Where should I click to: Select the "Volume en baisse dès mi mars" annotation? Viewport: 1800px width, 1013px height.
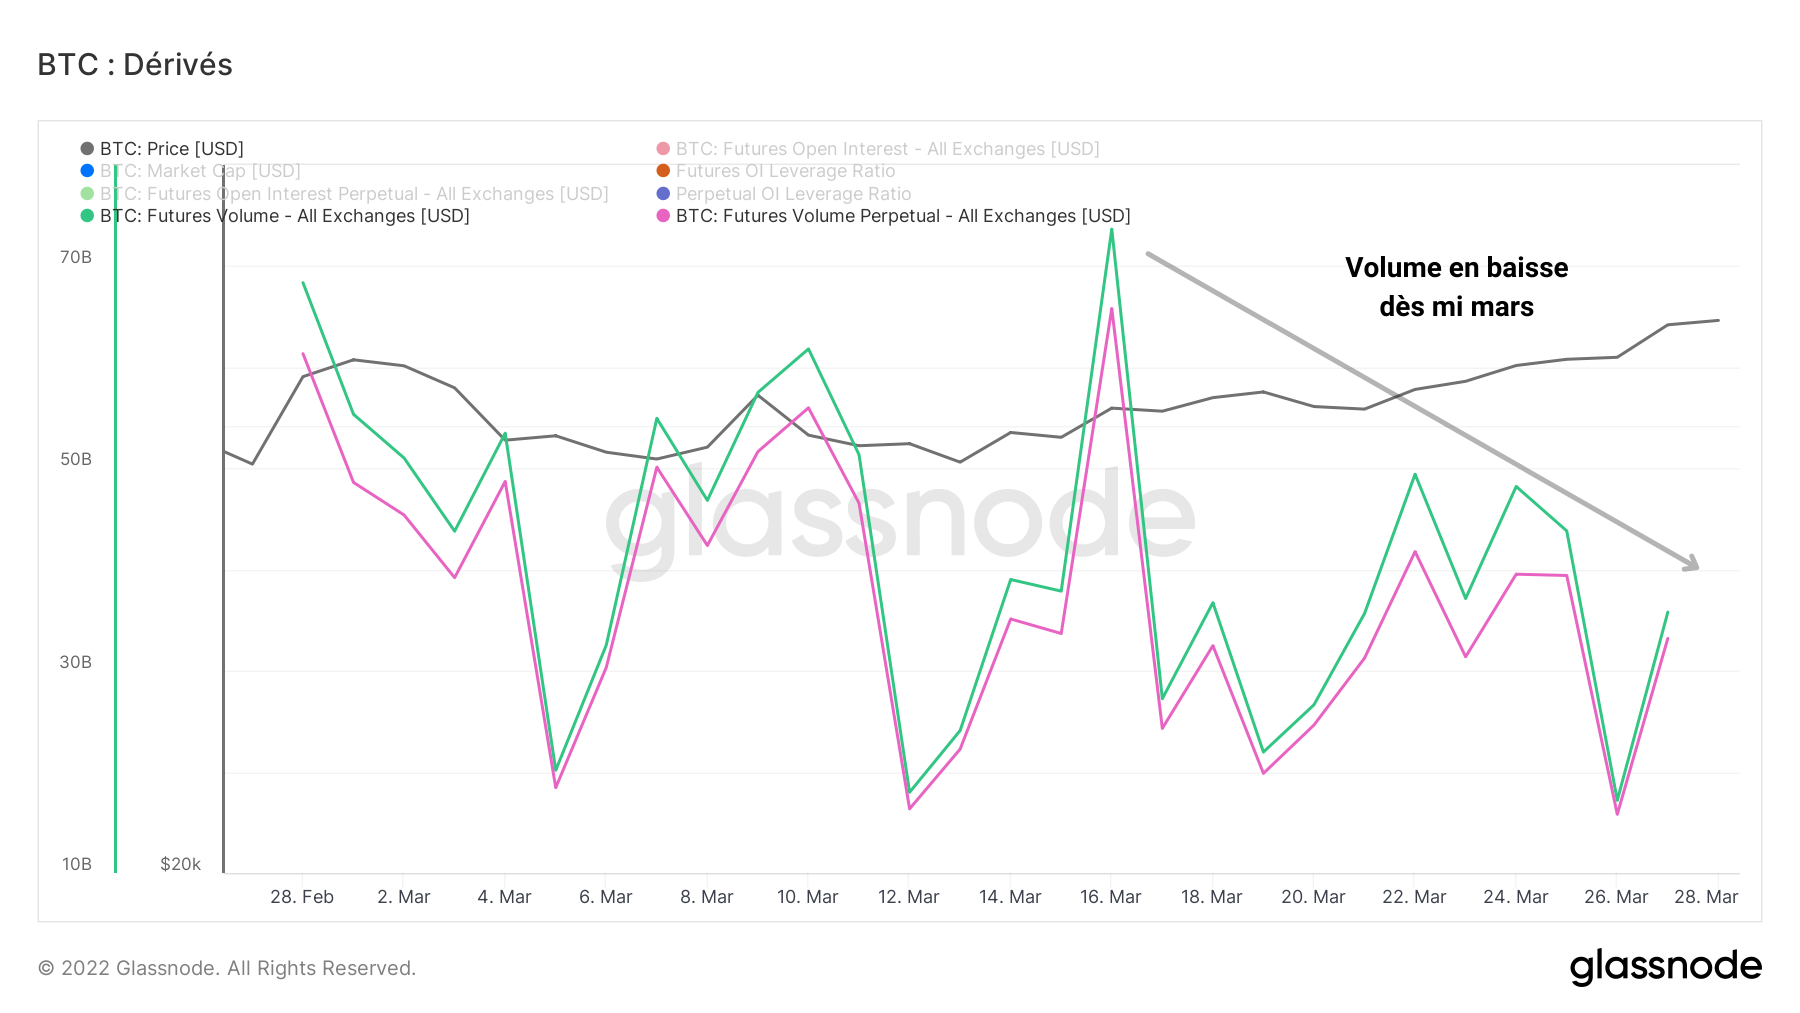pos(1456,287)
